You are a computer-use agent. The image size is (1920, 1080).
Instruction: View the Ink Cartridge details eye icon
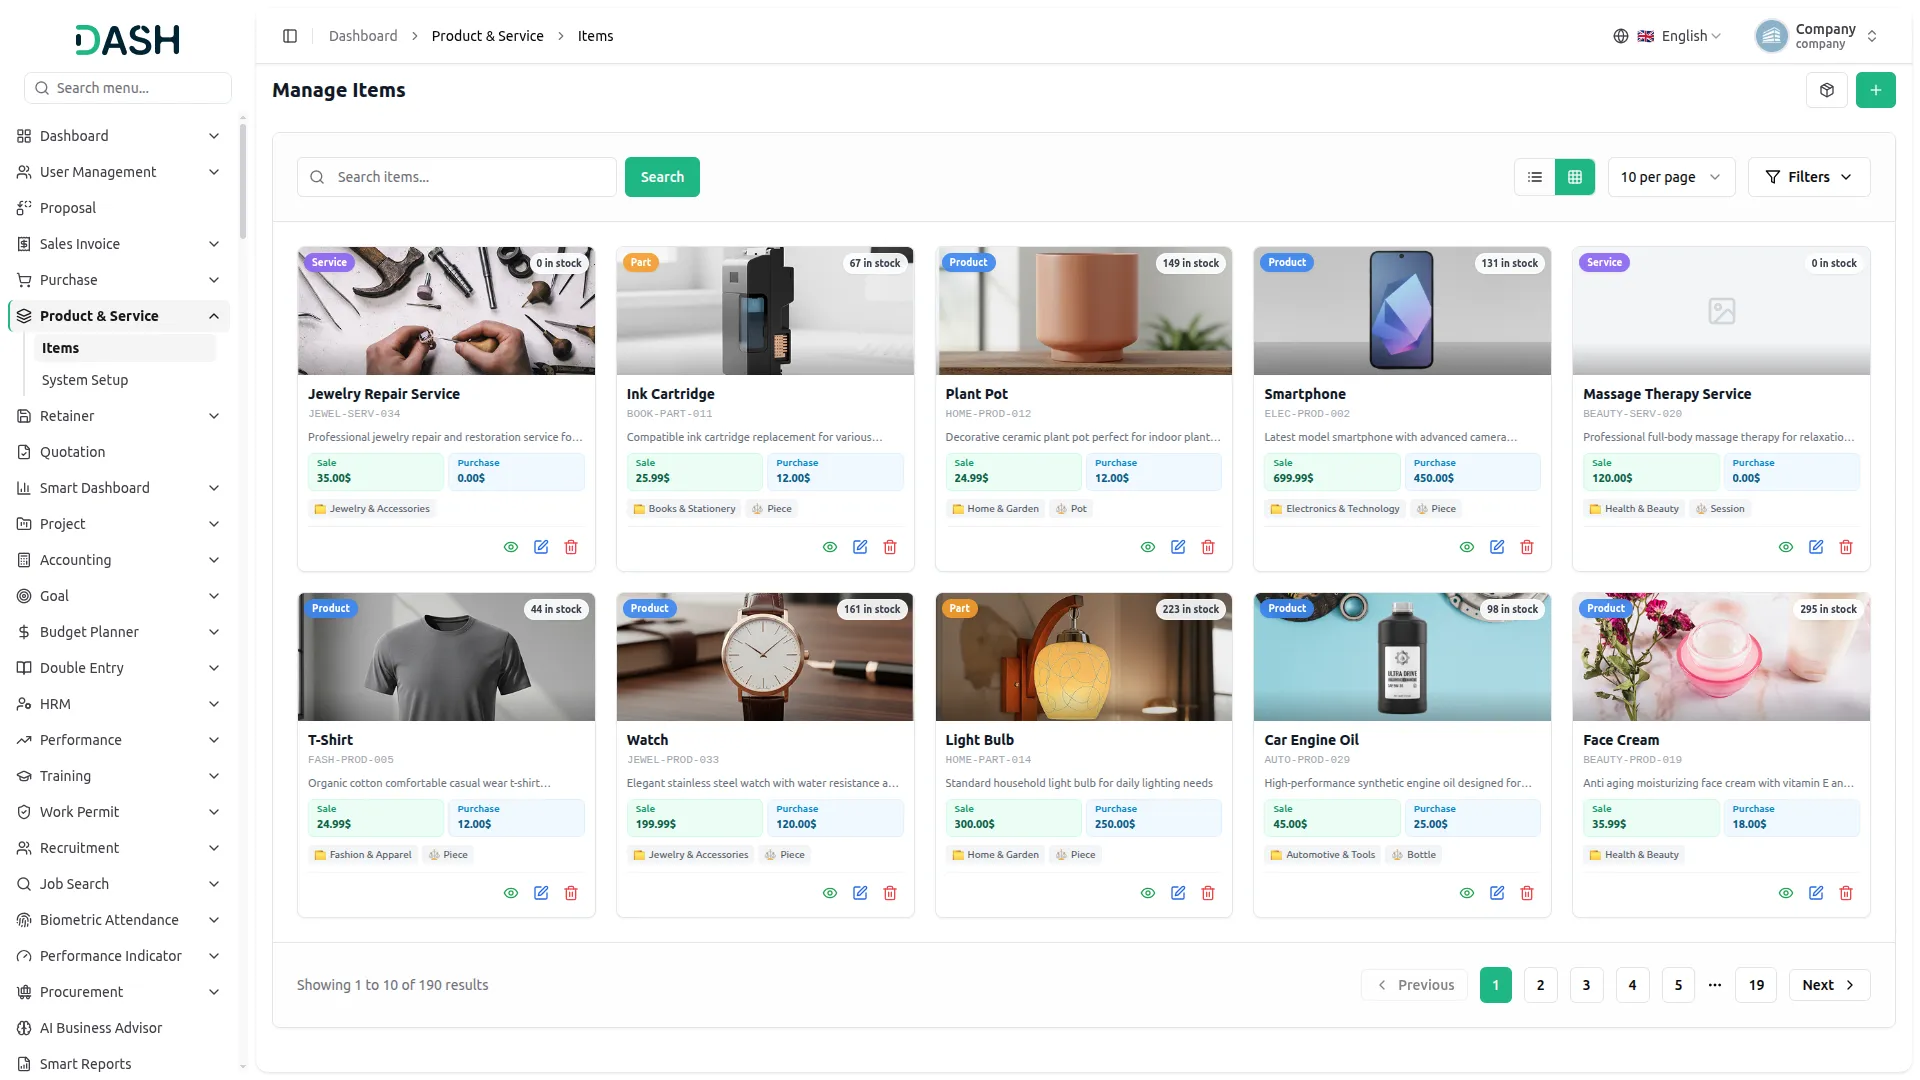[x=830, y=547]
